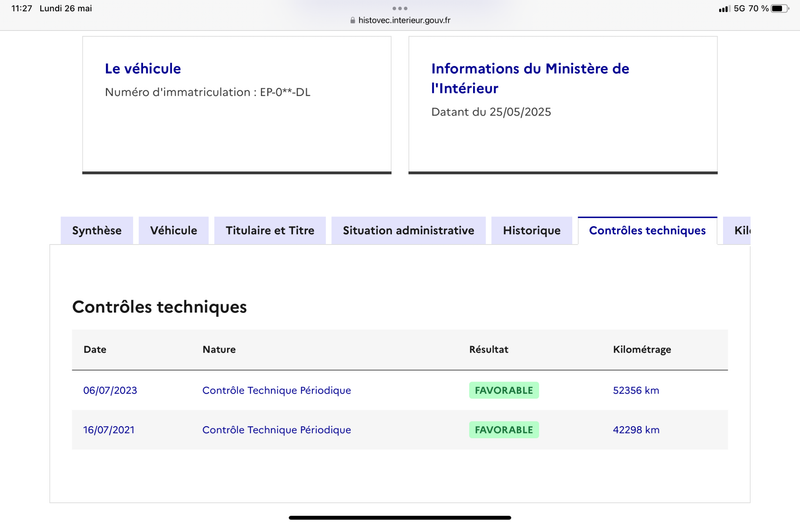Tap the cellular signal bars icon
This screenshot has width=800, height=525.
pyautogui.click(x=724, y=9)
